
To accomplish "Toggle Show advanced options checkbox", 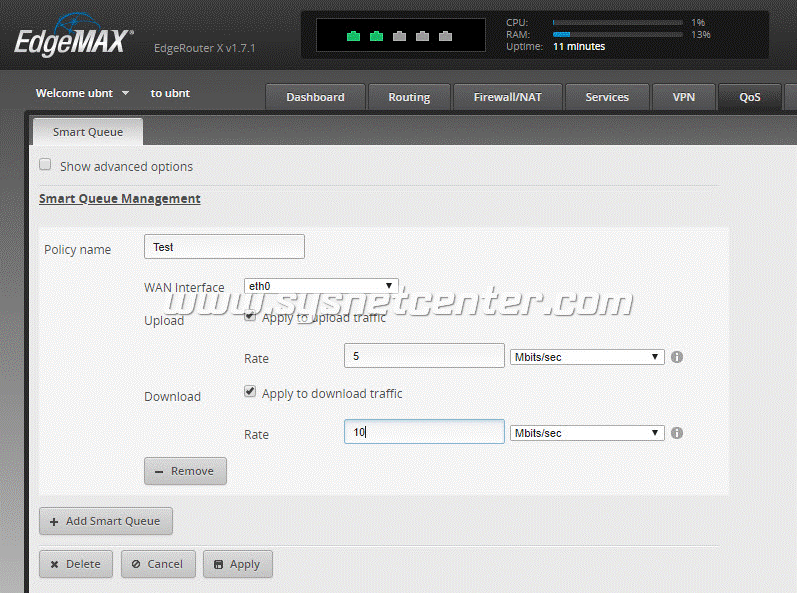I will [45, 164].
